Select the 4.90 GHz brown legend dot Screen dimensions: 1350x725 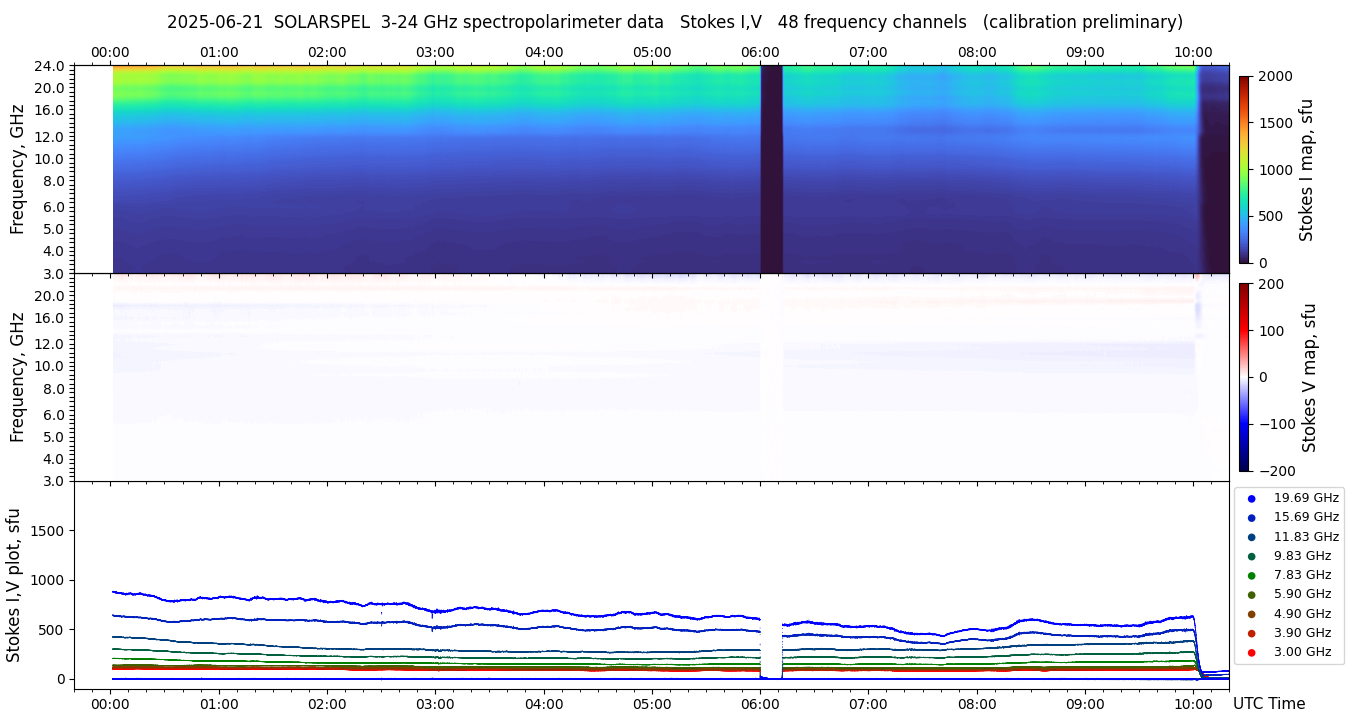tap(1251, 614)
